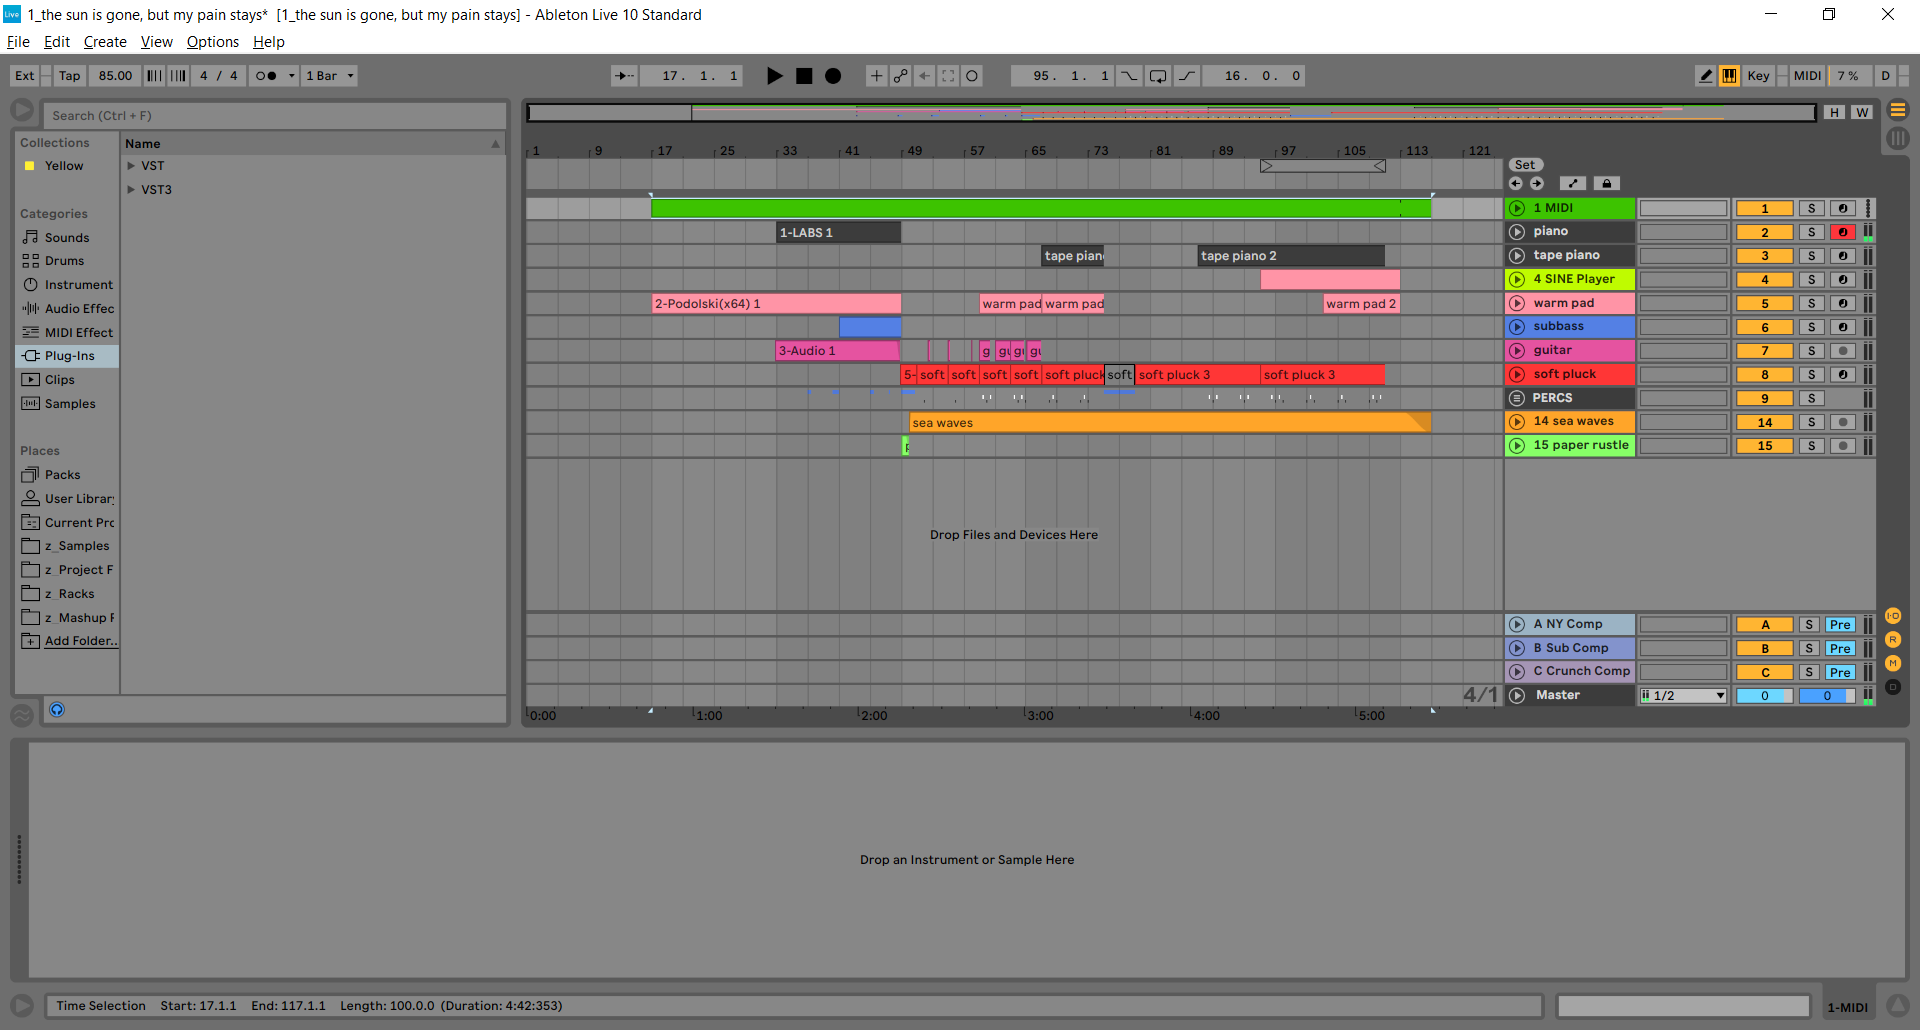
Task: Show or hide the browser panel
Action: 22,111
